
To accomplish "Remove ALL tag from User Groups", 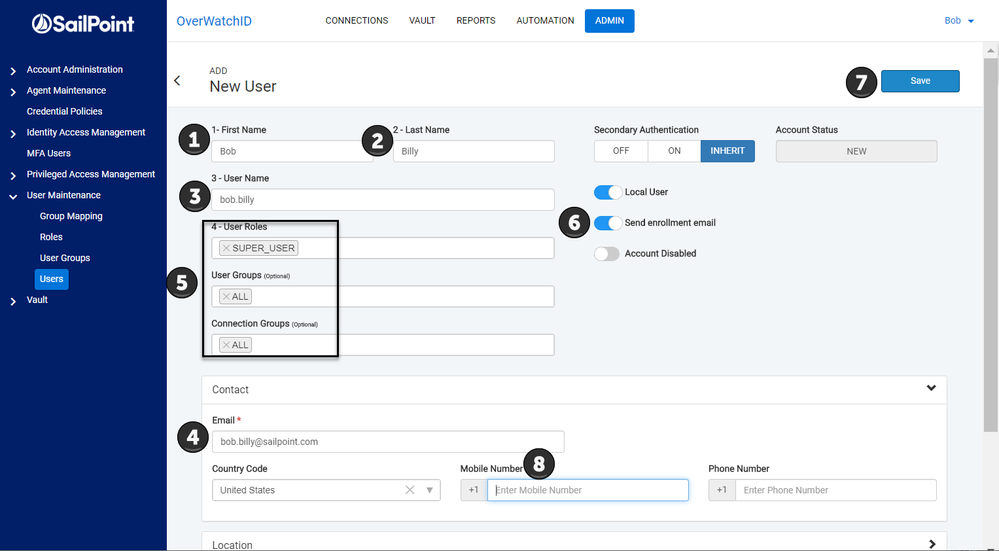I will [226, 297].
